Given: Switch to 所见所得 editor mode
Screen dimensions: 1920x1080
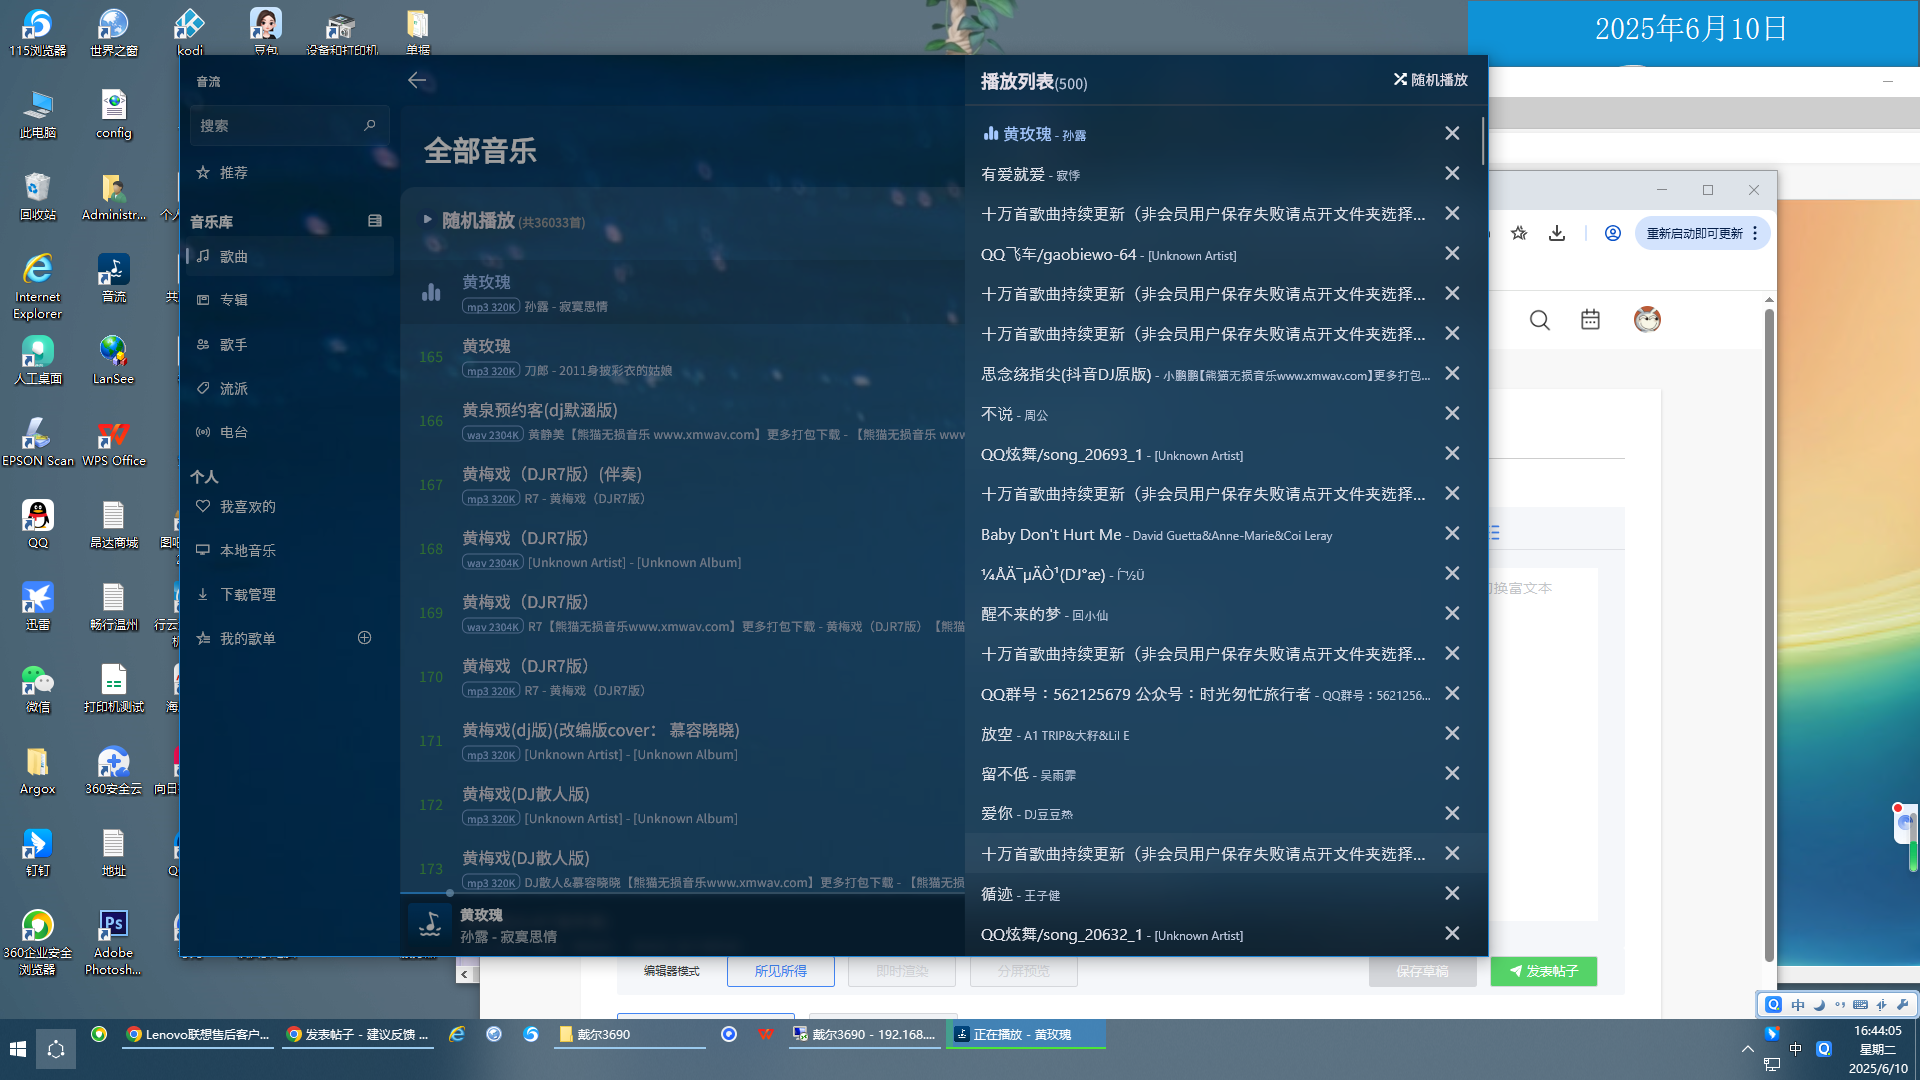Looking at the screenshot, I should click(780, 971).
